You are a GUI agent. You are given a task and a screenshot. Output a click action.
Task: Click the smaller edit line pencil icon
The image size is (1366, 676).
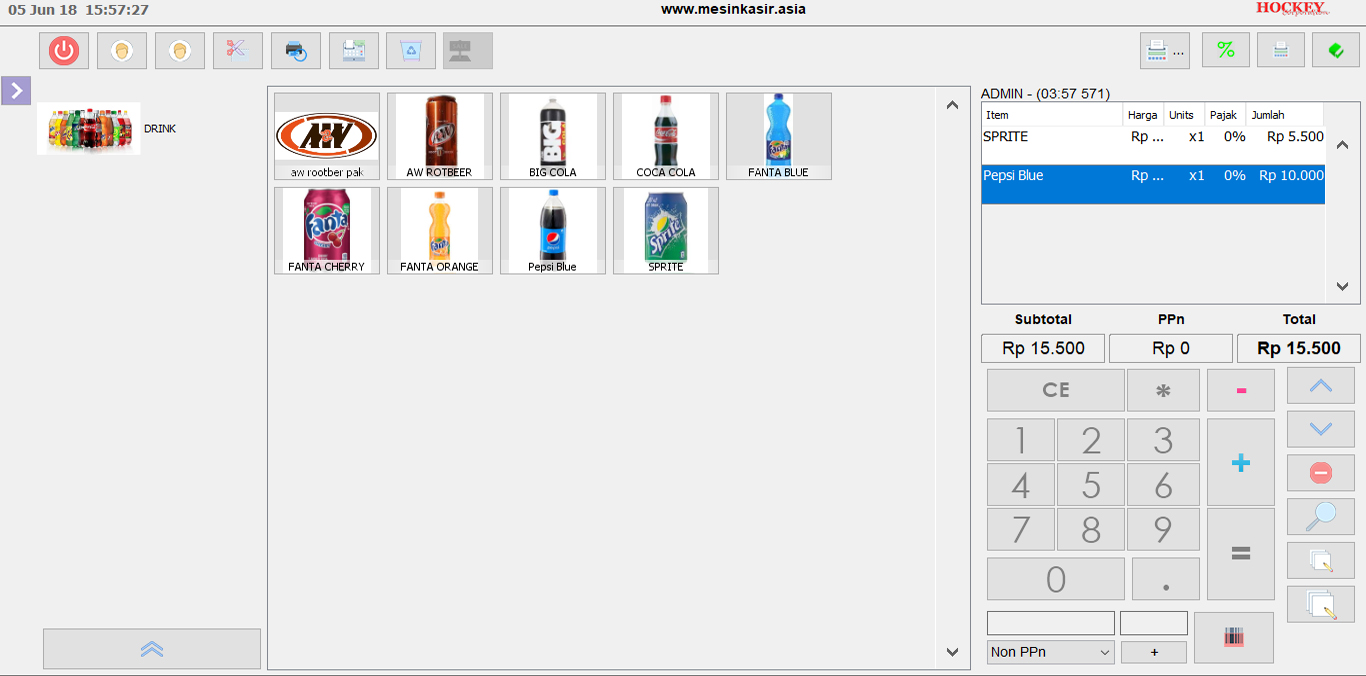point(1321,560)
